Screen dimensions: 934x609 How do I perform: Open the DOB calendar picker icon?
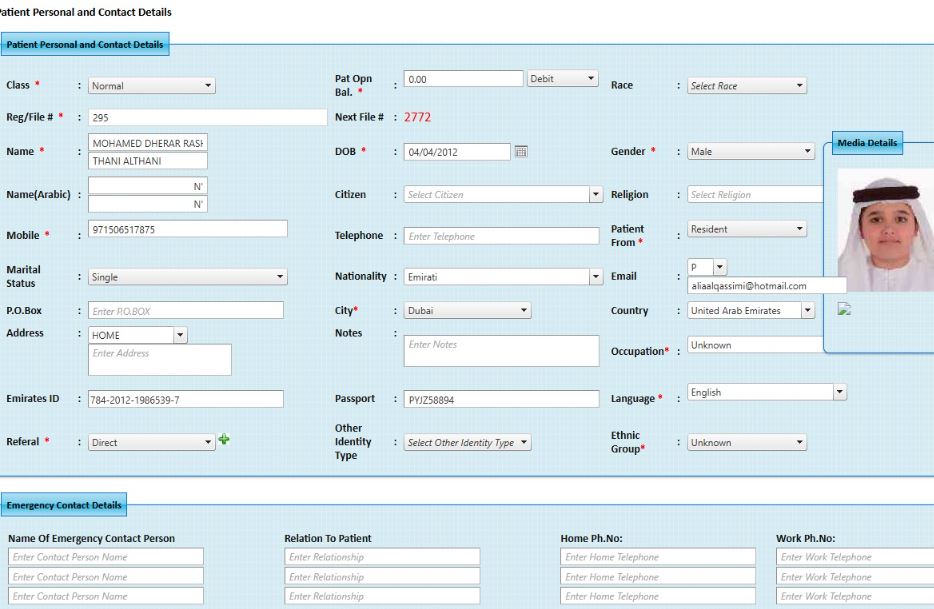point(520,152)
